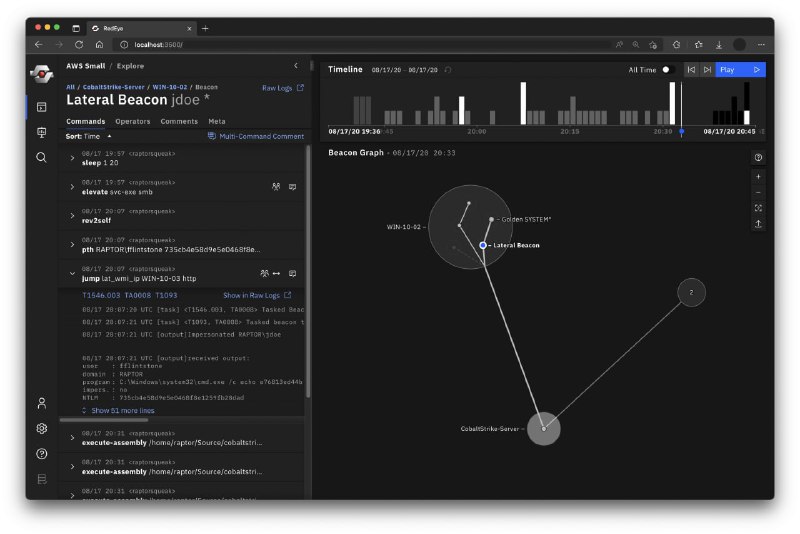Switch to the Meta tab
800x534 pixels.
(x=216, y=121)
